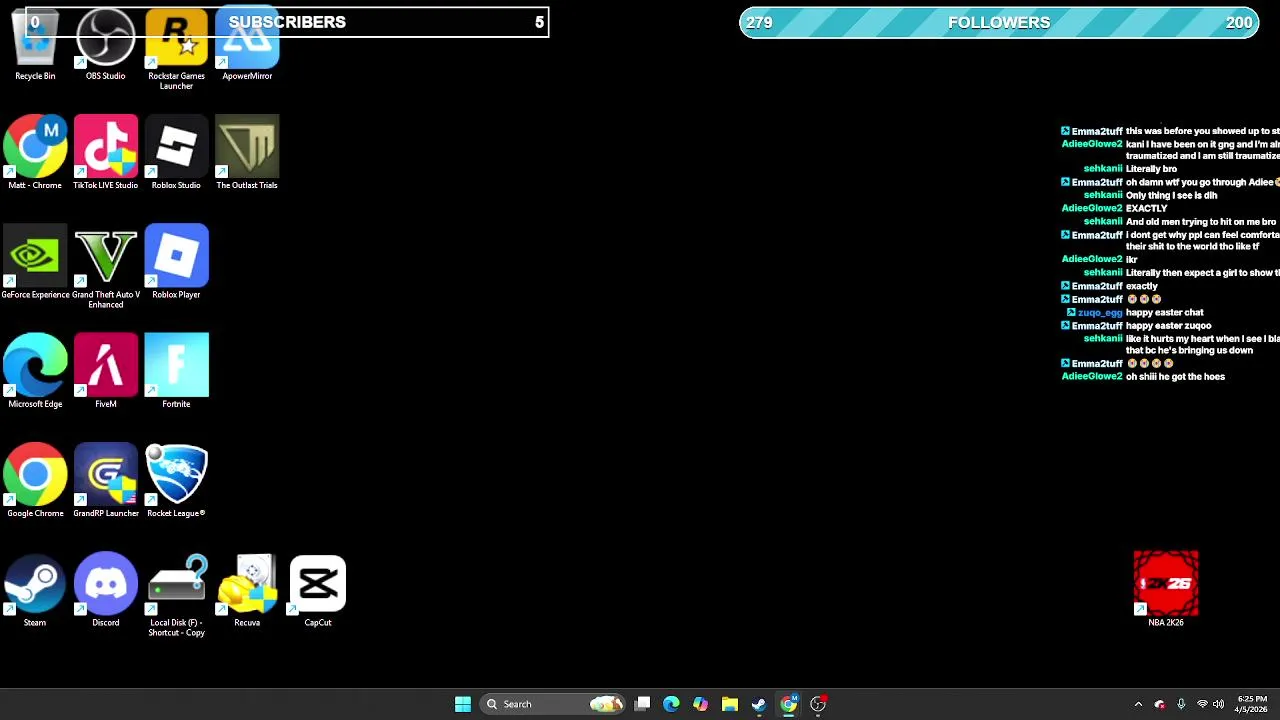1280x720 pixels.
Task: Click the chat message "happy easter chat"
Action: coord(1164,312)
